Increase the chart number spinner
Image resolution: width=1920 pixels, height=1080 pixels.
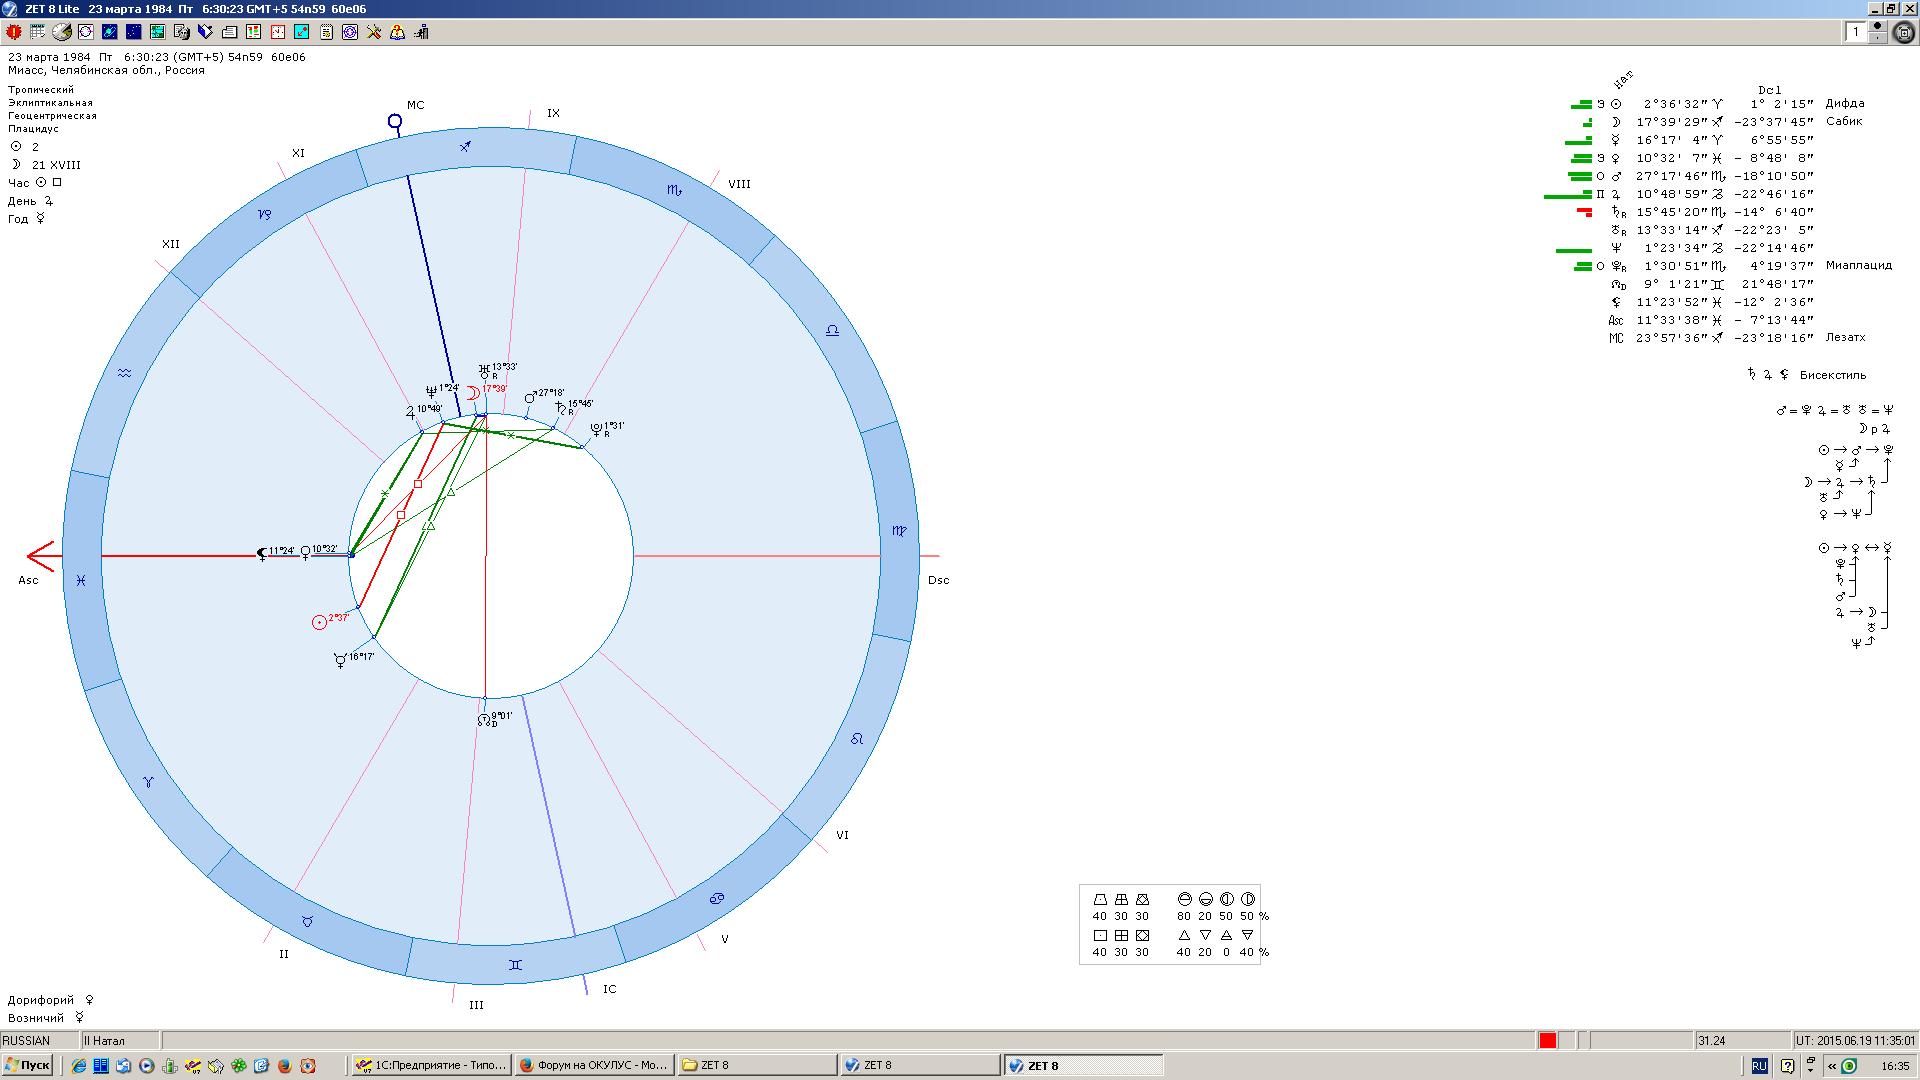(1877, 26)
